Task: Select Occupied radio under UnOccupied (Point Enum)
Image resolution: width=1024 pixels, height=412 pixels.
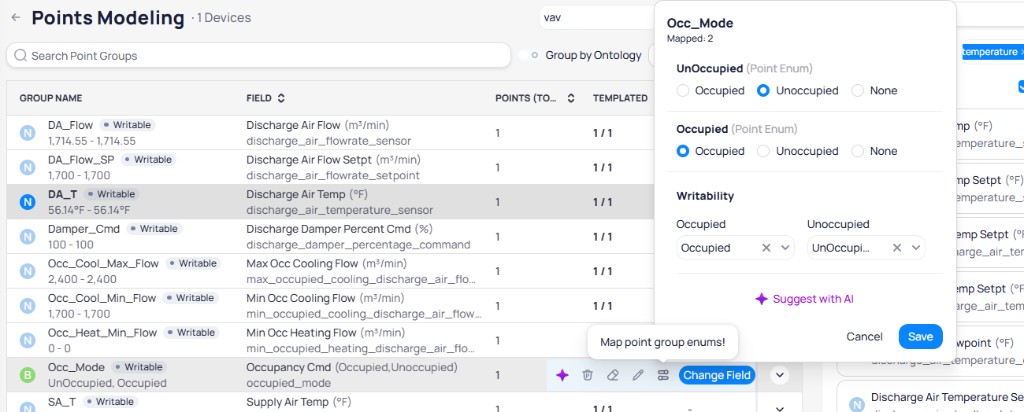Action: click(x=683, y=91)
